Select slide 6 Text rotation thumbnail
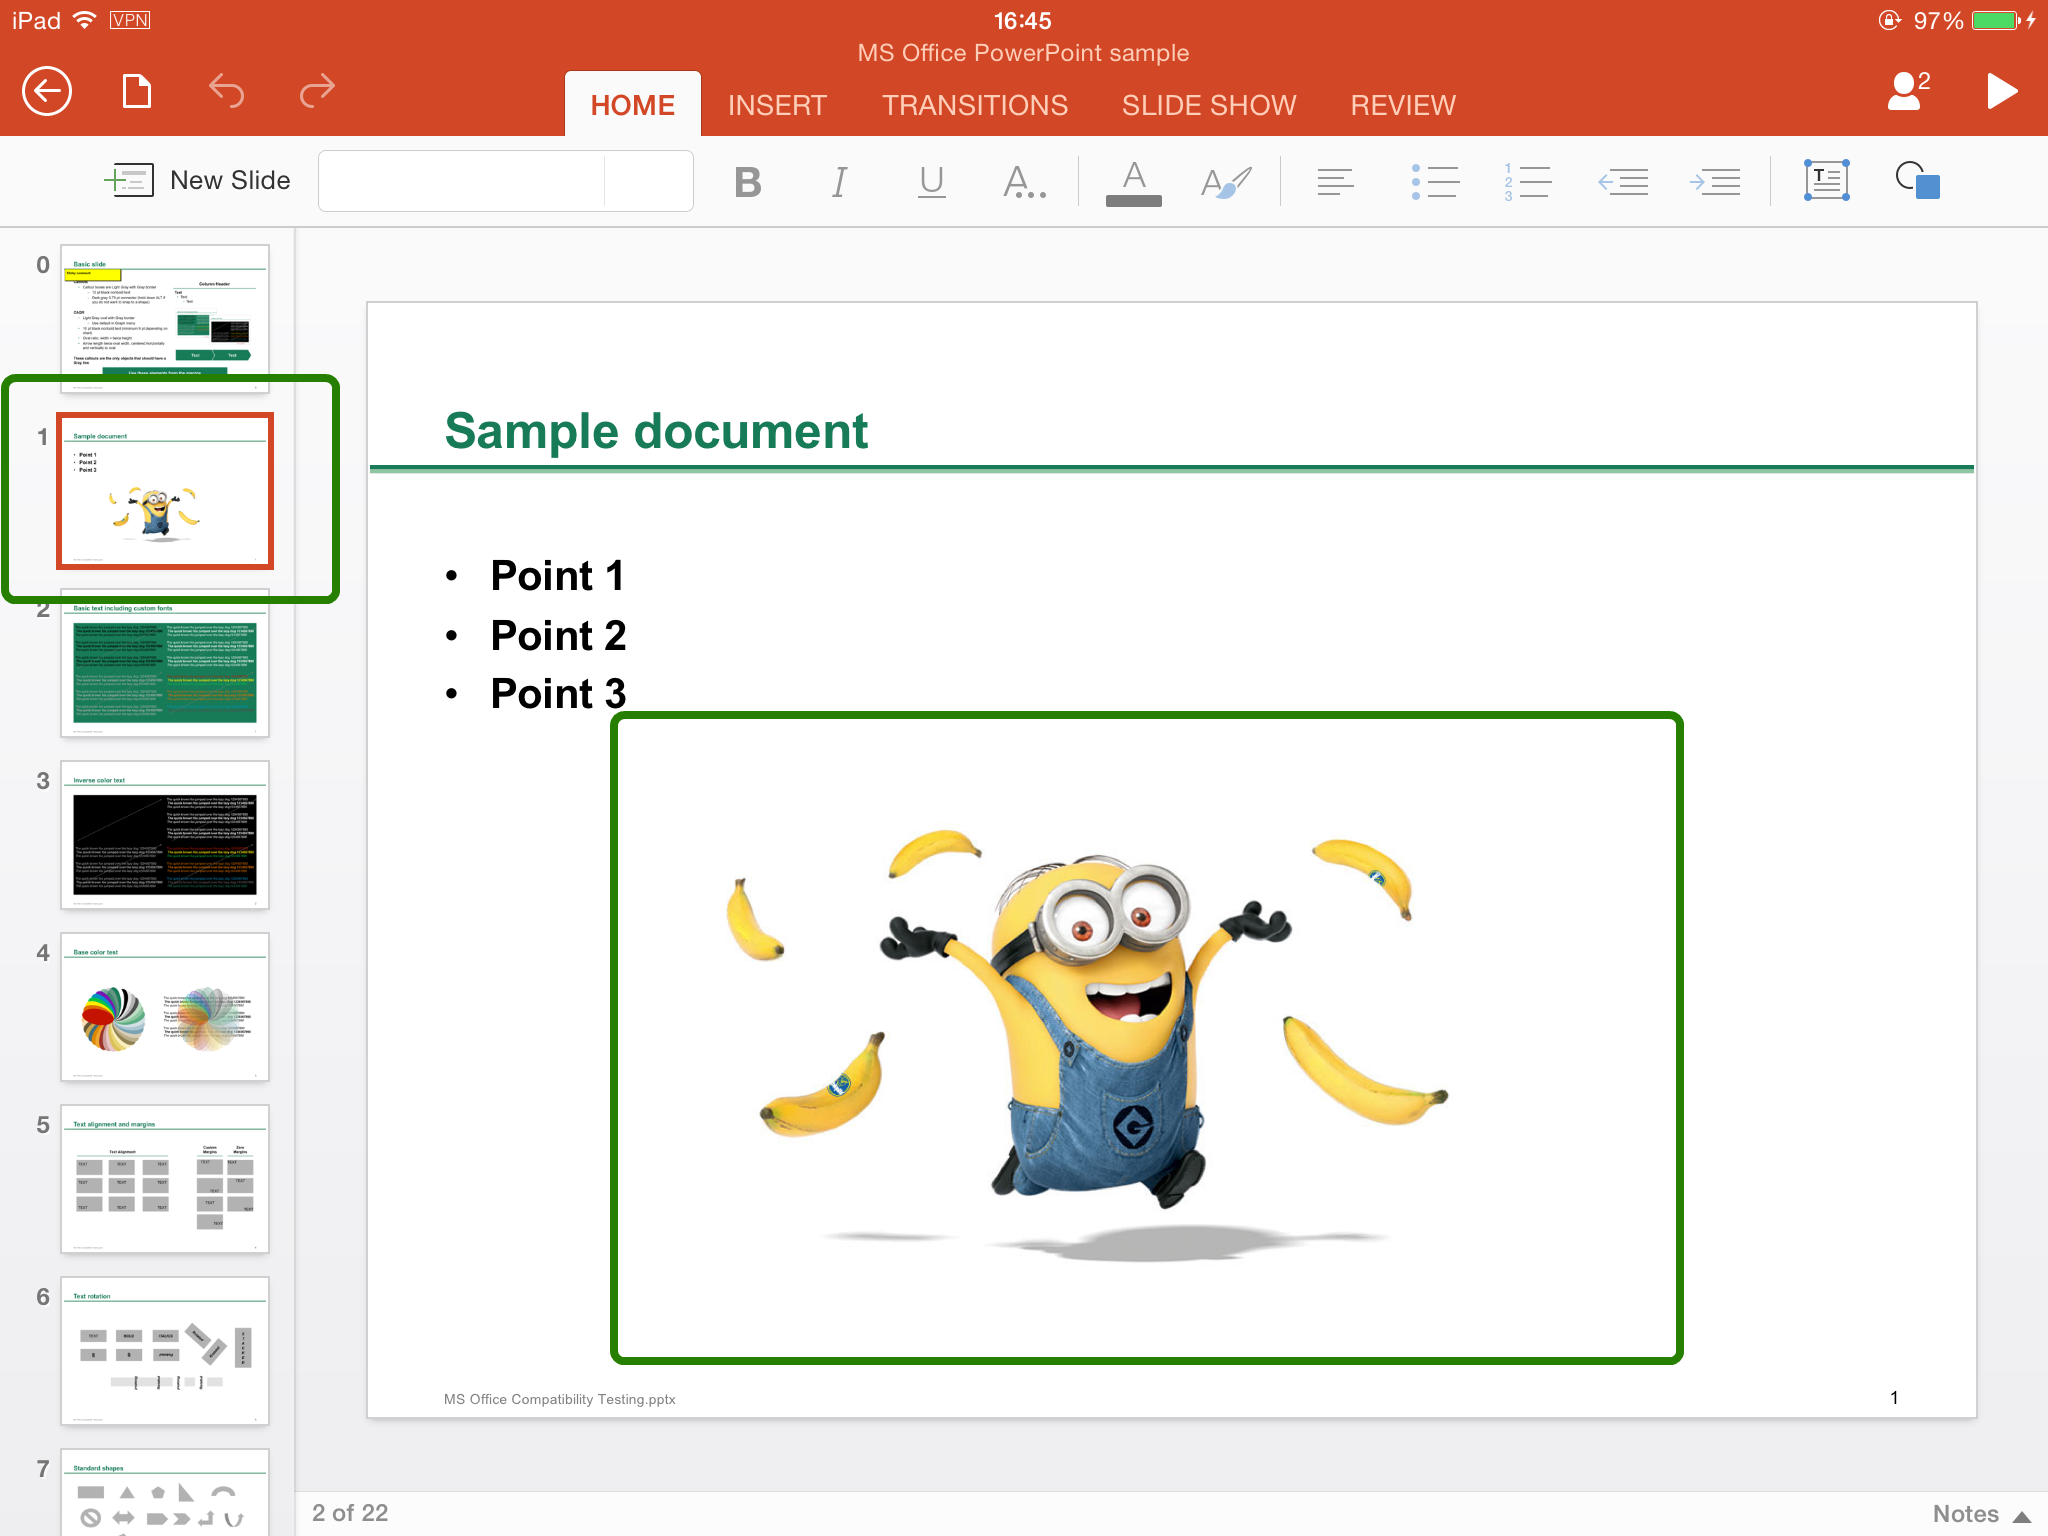This screenshot has height=1536, width=2048. point(165,1351)
